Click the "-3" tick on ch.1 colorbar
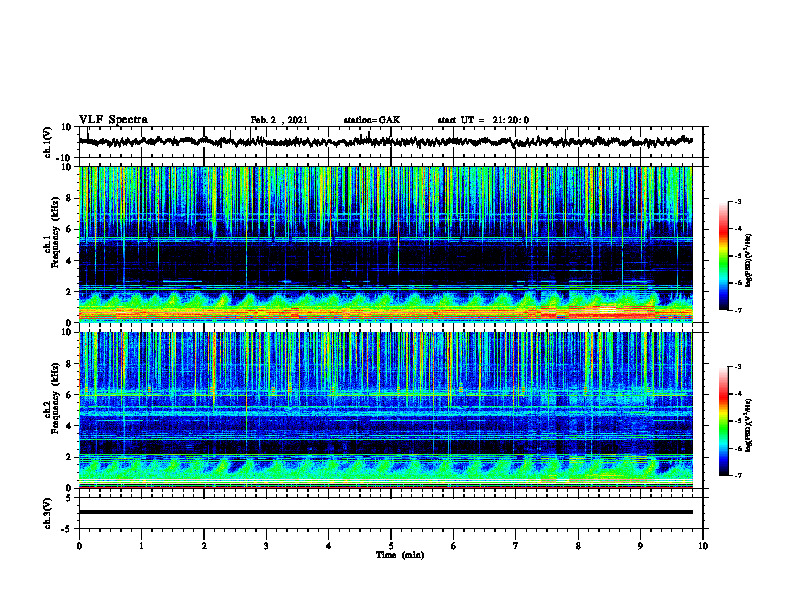Image resolution: width=792 pixels, height=612 pixels. 737,202
